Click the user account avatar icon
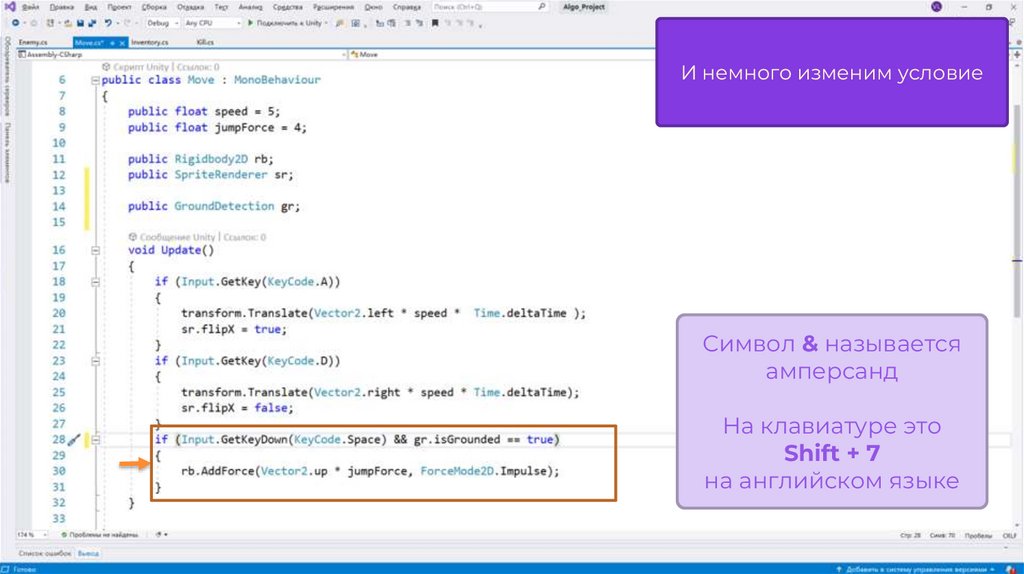The height and width of the screenshot is (574, 1024). tap(936, 7)
